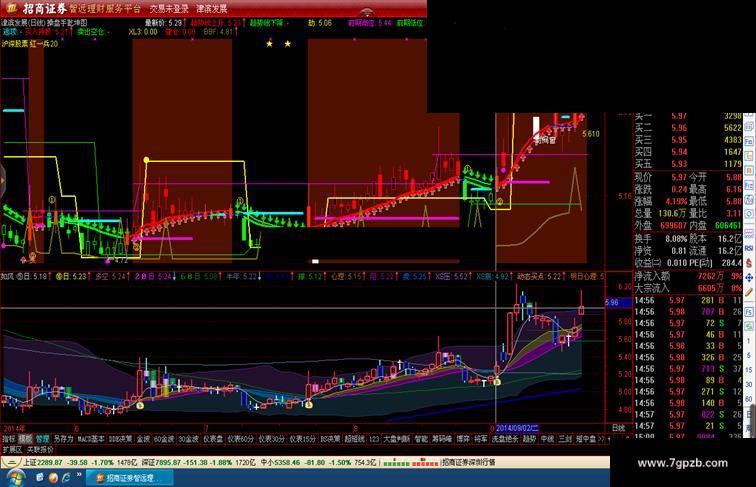The height and width of the screenshot is (487, 756).
Task: Select the 模板 tab
Action: point(26,439)
